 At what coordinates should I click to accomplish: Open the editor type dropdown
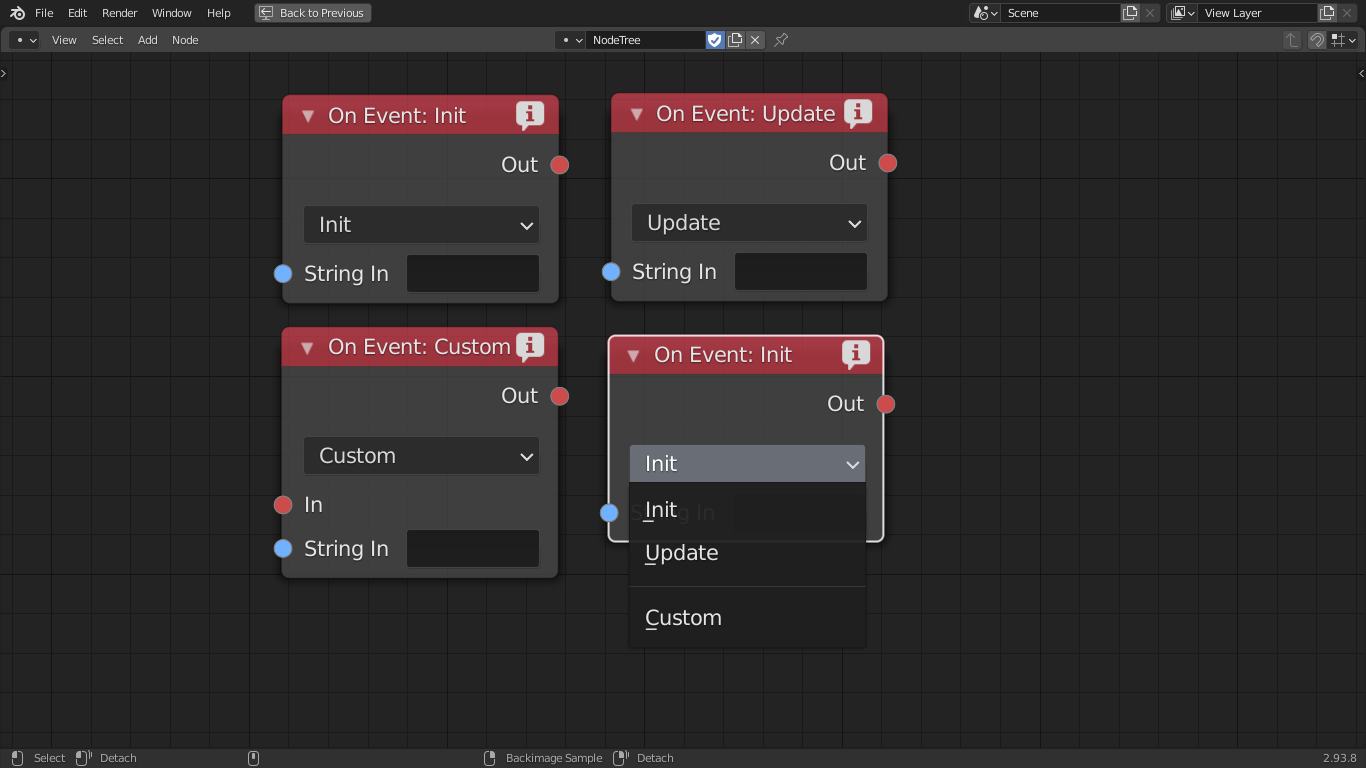point(24,40)
